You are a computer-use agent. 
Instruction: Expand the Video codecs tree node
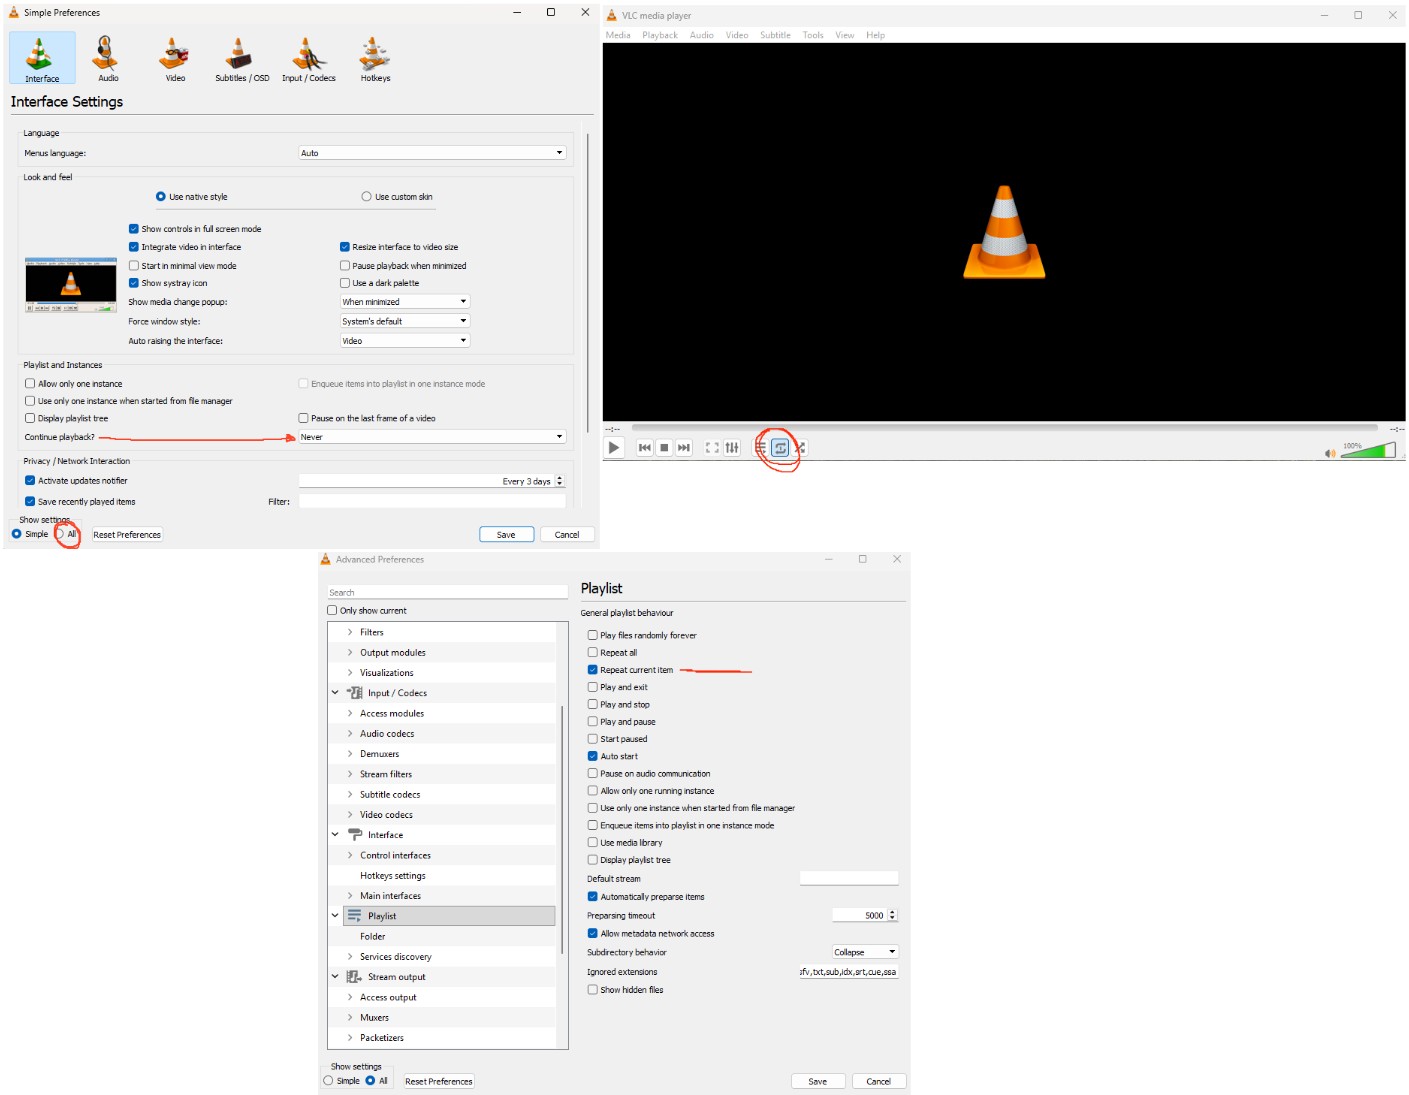point(350,815)
